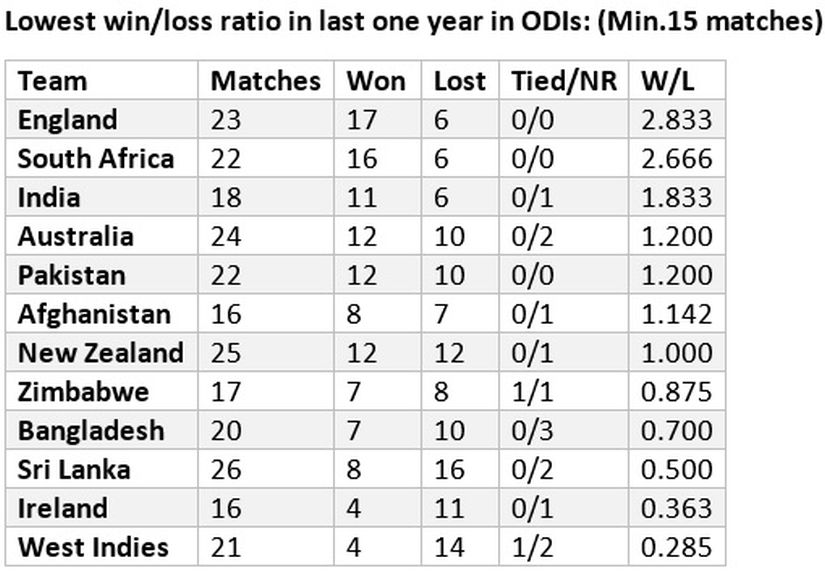Select the Australia team cell

(x=75, y=236)
